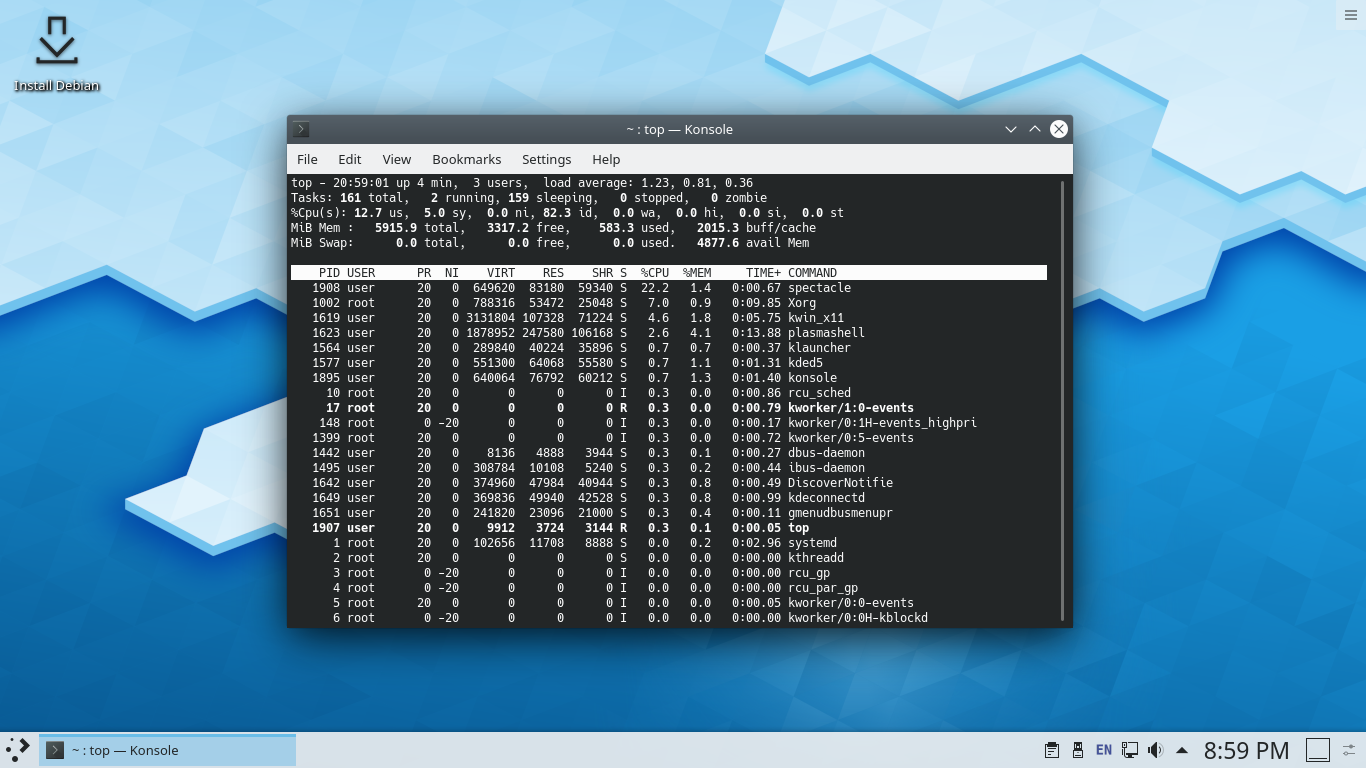The height and width of the screenshot is (768, 1366).
Task: Open Klipper clipboard tool in system tray
Action: 1052,749
